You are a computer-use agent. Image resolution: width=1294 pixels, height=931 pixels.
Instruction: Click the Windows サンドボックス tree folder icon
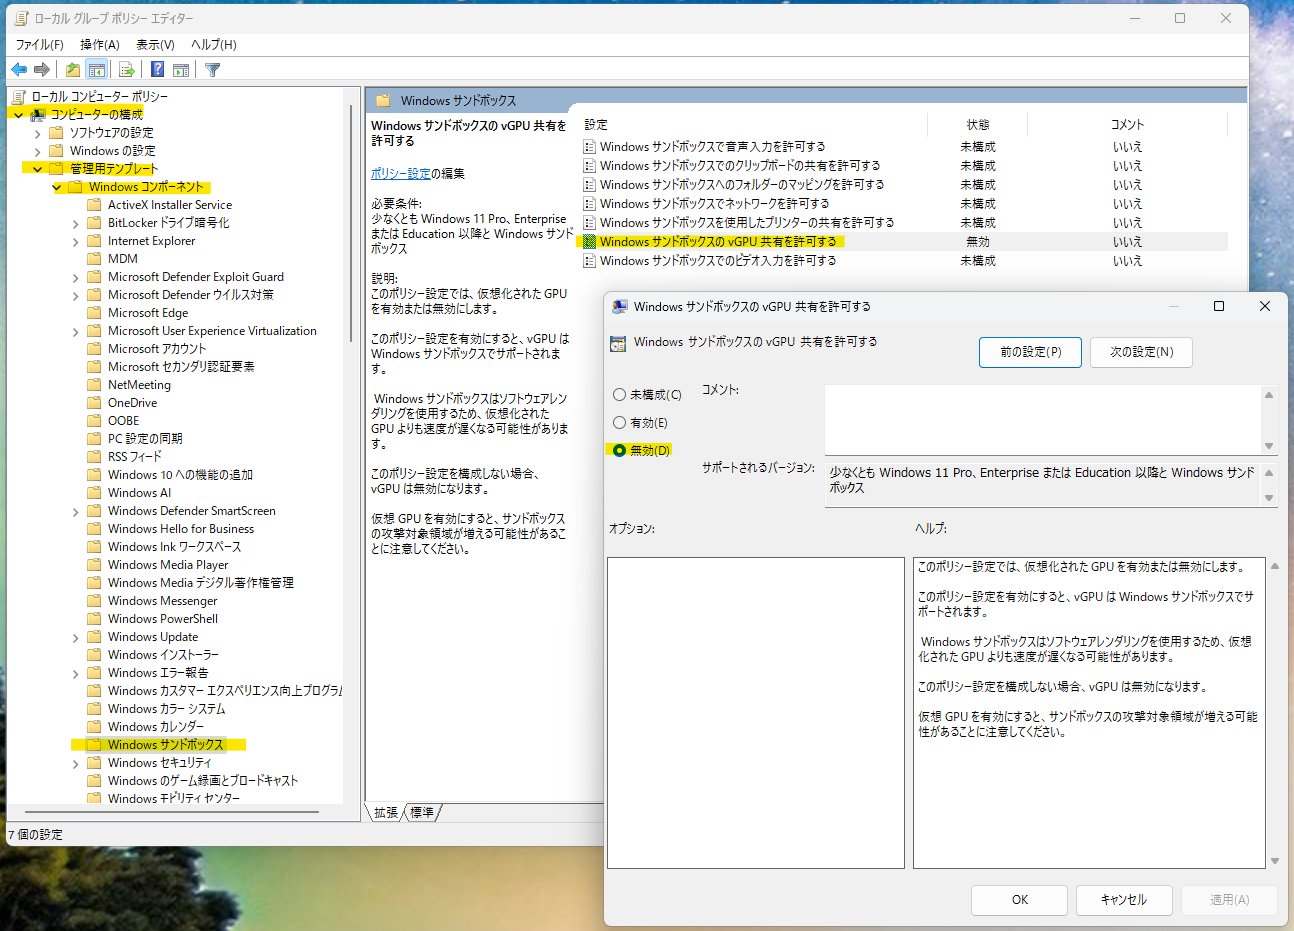pyautogui.click(x=94, y=745)
